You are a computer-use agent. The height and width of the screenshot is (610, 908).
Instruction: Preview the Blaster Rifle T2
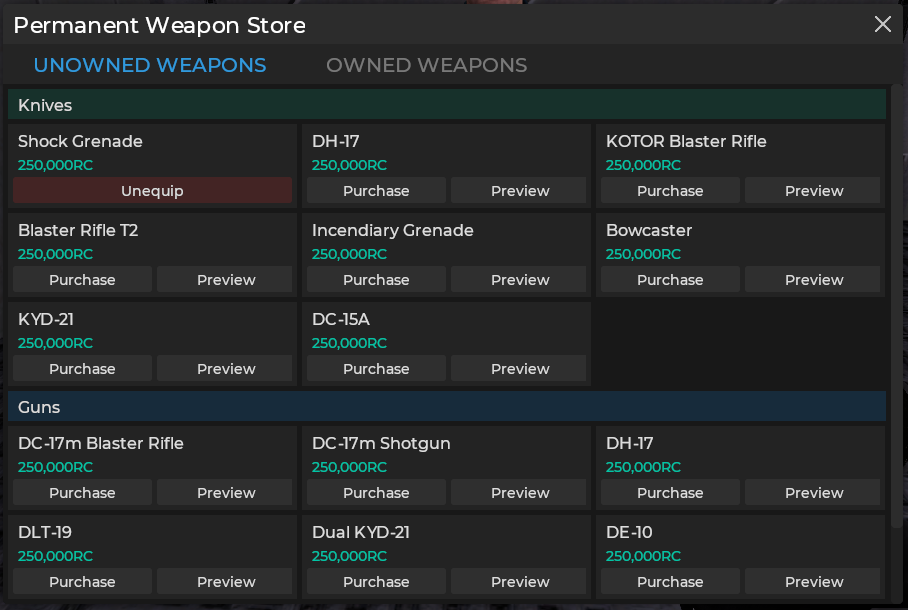(x=224, y=279)
